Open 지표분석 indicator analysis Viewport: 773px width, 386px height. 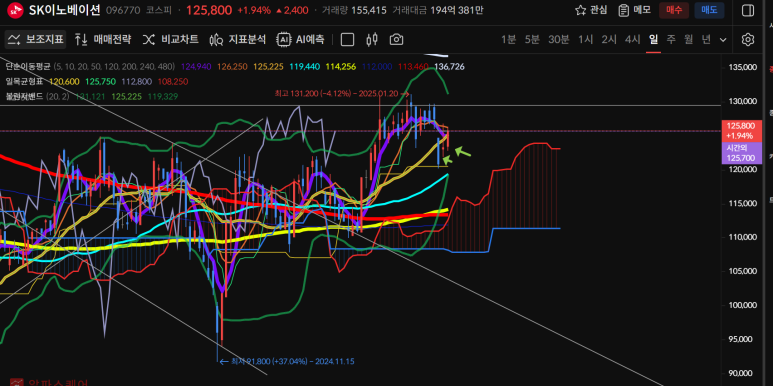point(238,39)
